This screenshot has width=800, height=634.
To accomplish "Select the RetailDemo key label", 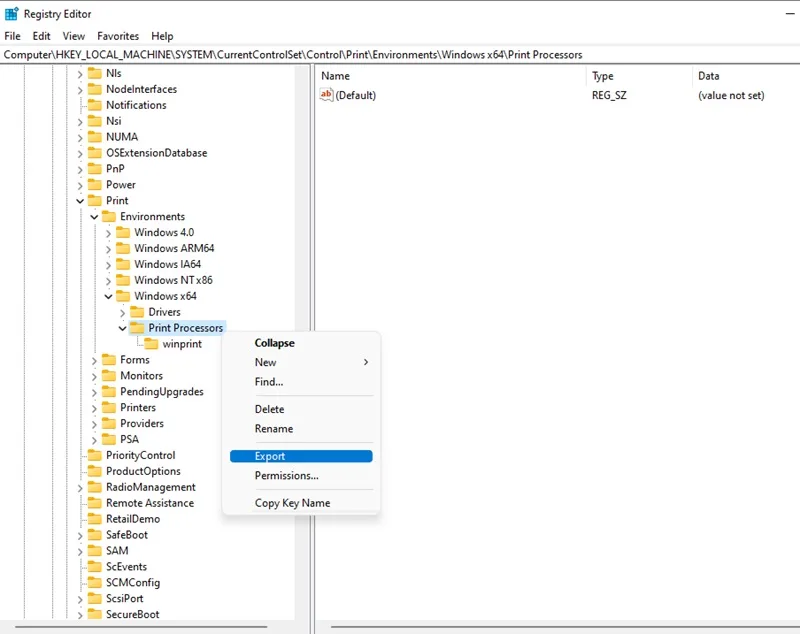I will (x=133, y=519).
